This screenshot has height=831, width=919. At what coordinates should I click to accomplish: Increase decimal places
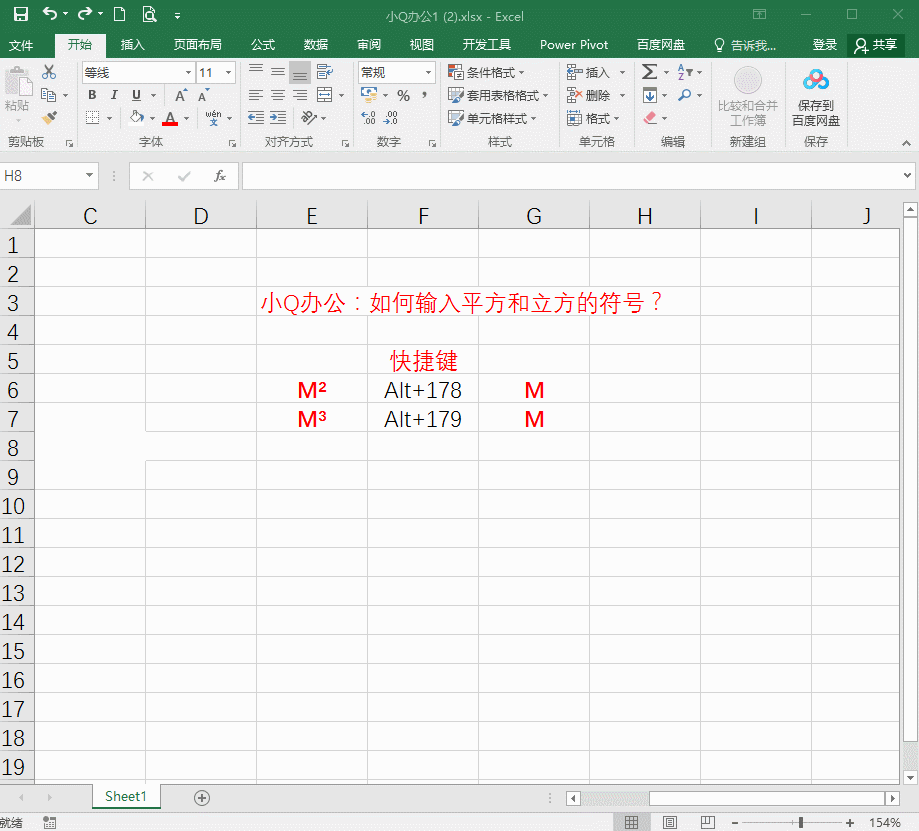(x=368, y=118)
